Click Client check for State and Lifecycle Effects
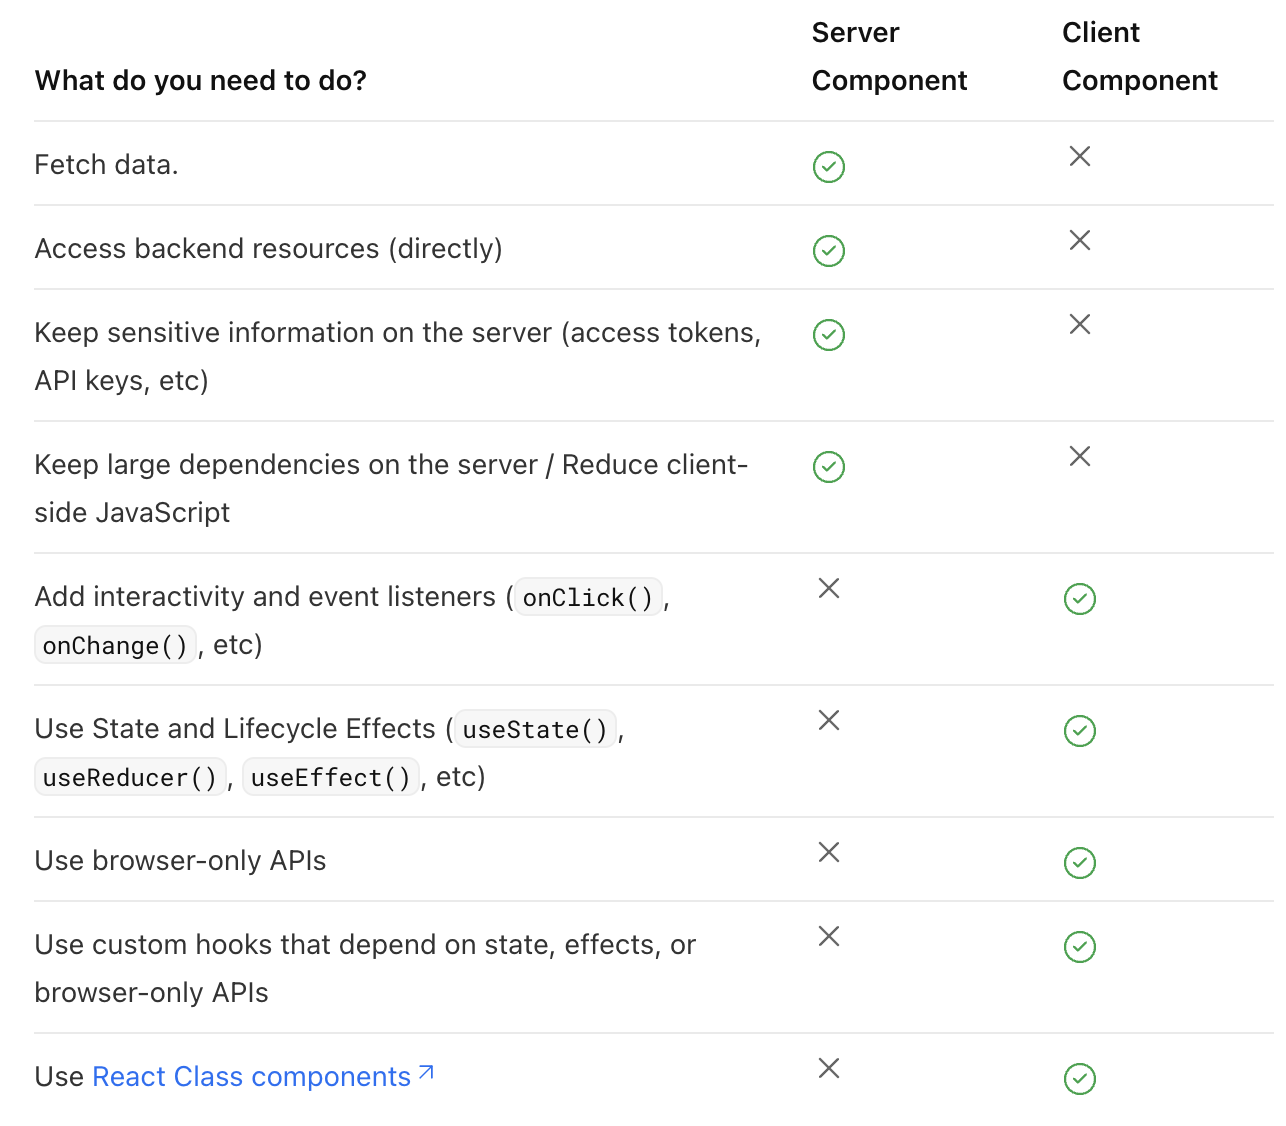Image resolution: width=1286 pixels, height=1126 pixels. (x=1080, y=731)
